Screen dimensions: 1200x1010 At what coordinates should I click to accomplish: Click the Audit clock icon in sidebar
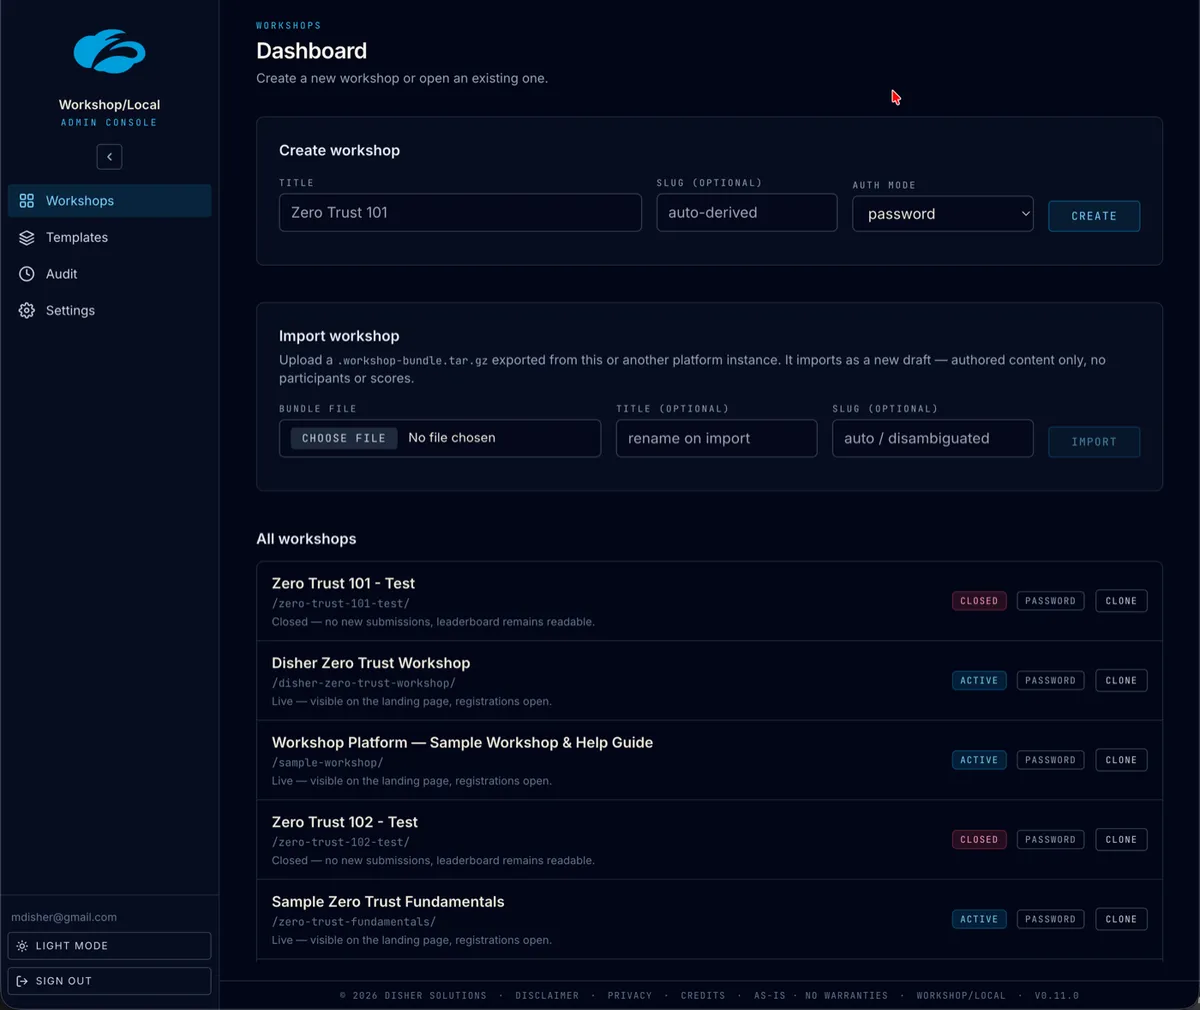(27, 274)
